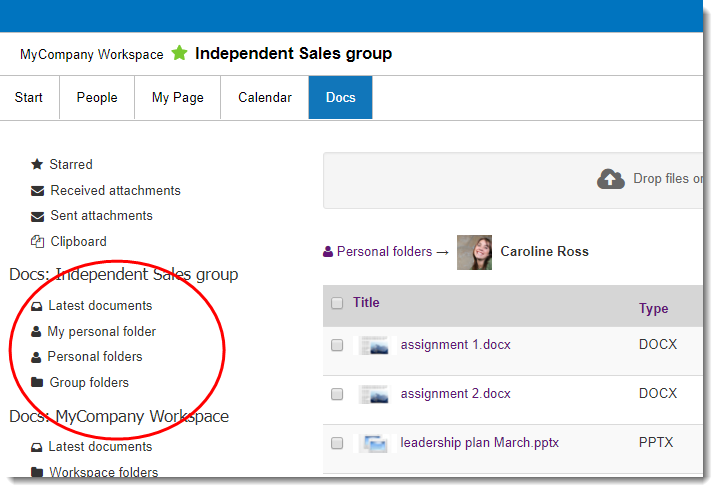This screenshot has width=718, height=492.
Task: Open My personal folder in sidebar
Action: [101, 331]
